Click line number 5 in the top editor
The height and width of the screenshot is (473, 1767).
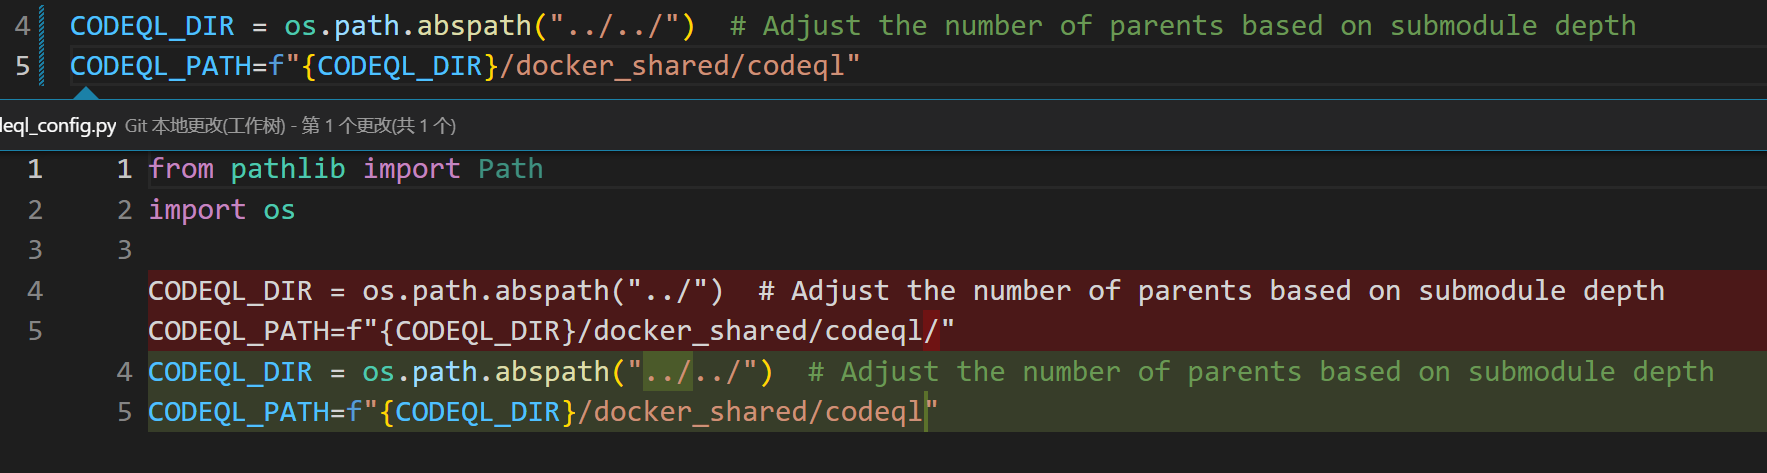23,67
